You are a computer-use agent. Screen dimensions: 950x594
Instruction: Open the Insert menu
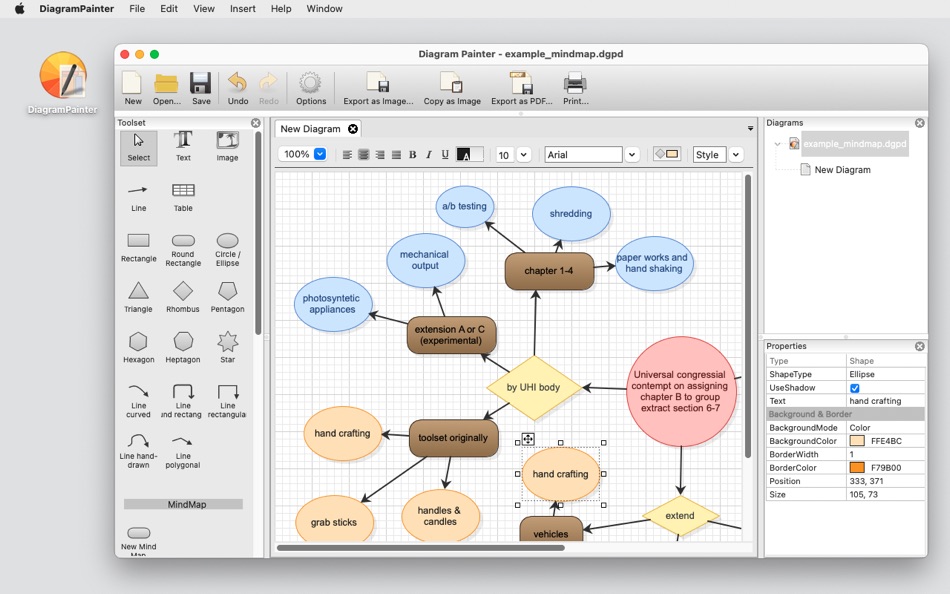pyautogui.click(x=242, y=8)
